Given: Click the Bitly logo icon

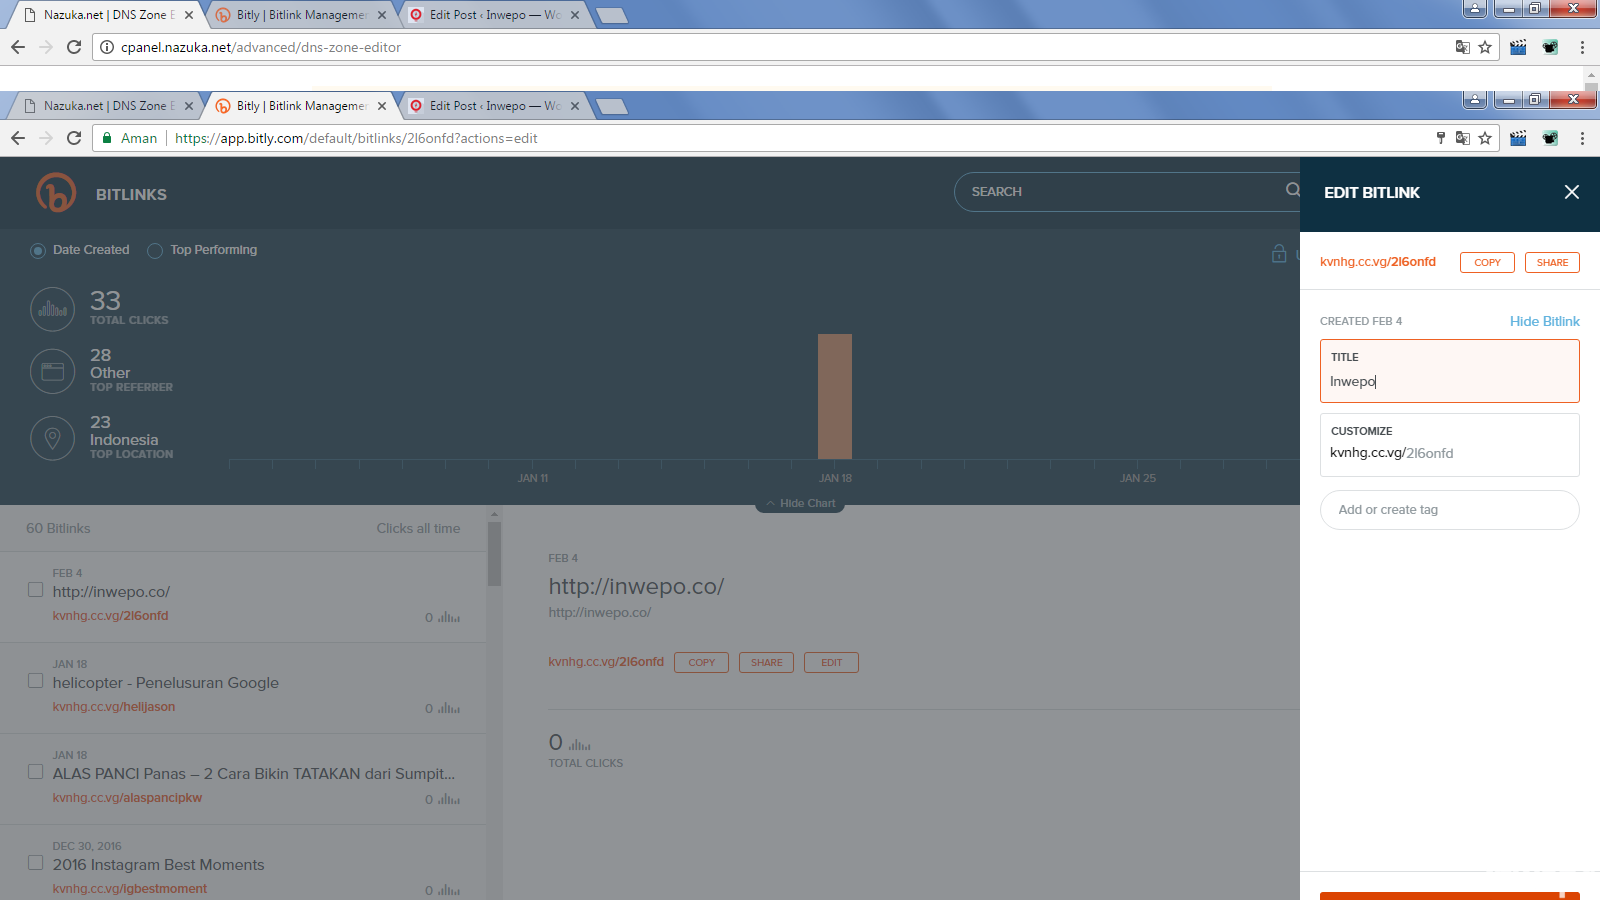Looking at the screenshot, I should (56, 193).
